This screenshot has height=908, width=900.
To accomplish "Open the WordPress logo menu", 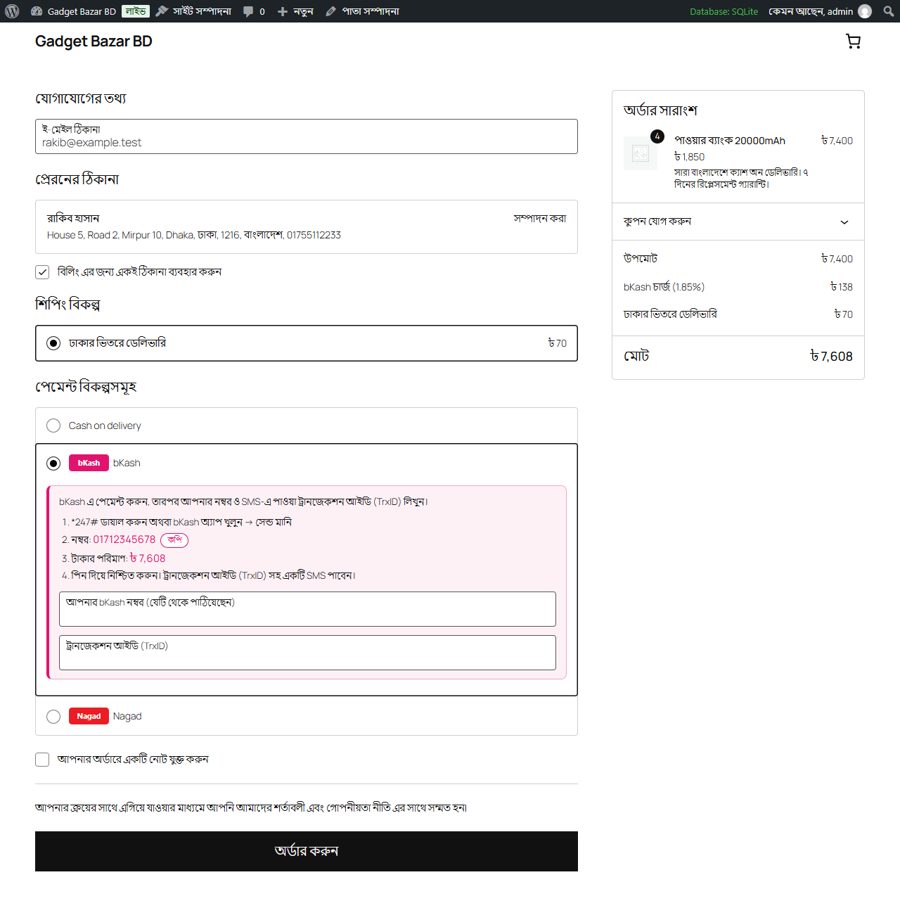I will [12, 11].
